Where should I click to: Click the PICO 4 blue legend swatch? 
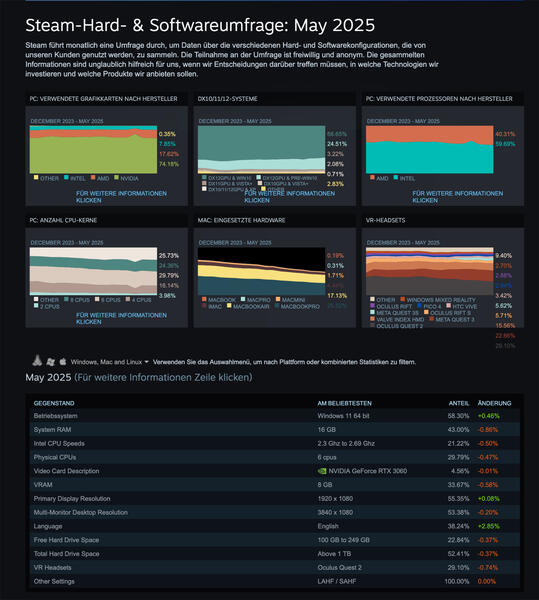[419, 306]
